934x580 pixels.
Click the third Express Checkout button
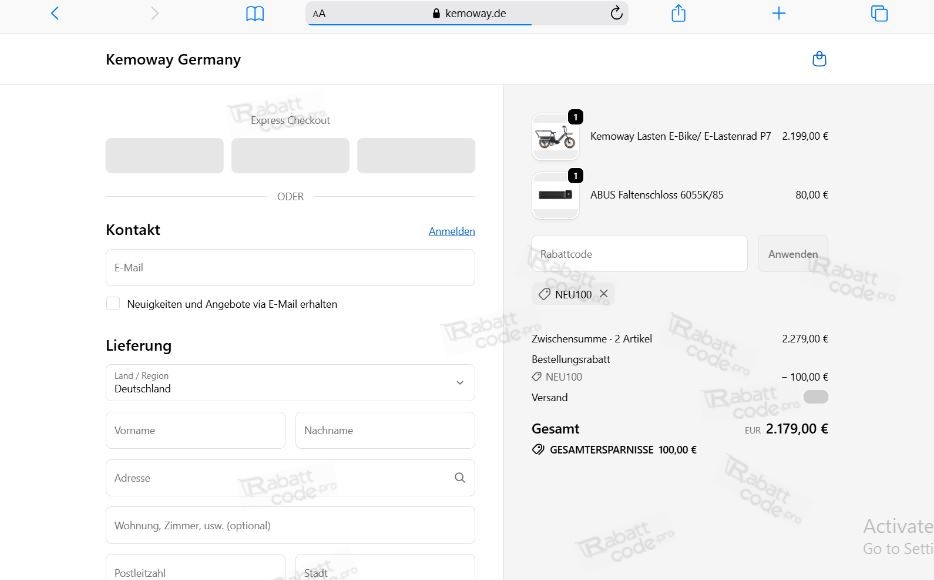point(416,155)
